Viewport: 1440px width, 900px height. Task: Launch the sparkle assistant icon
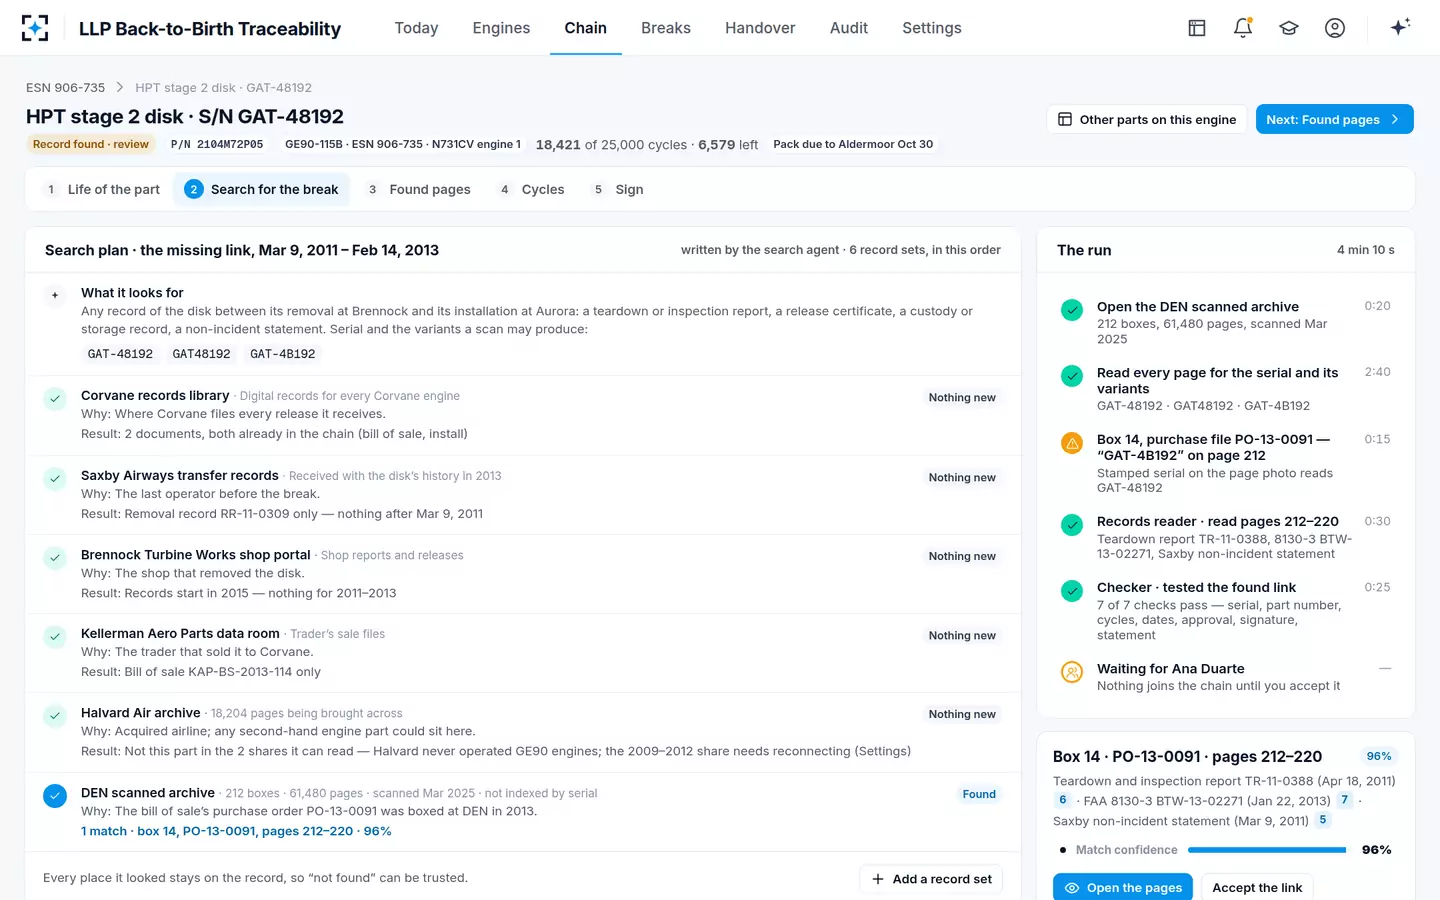[1400, 27]
